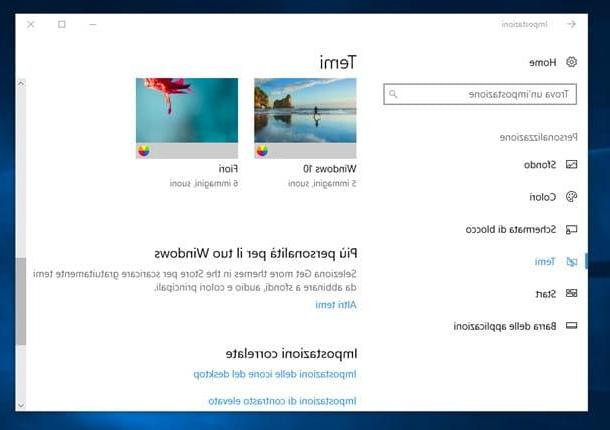Viewport: 610px width, 430px height.
Task: Open the Start settings section
Action: click(x=546, y=294)
